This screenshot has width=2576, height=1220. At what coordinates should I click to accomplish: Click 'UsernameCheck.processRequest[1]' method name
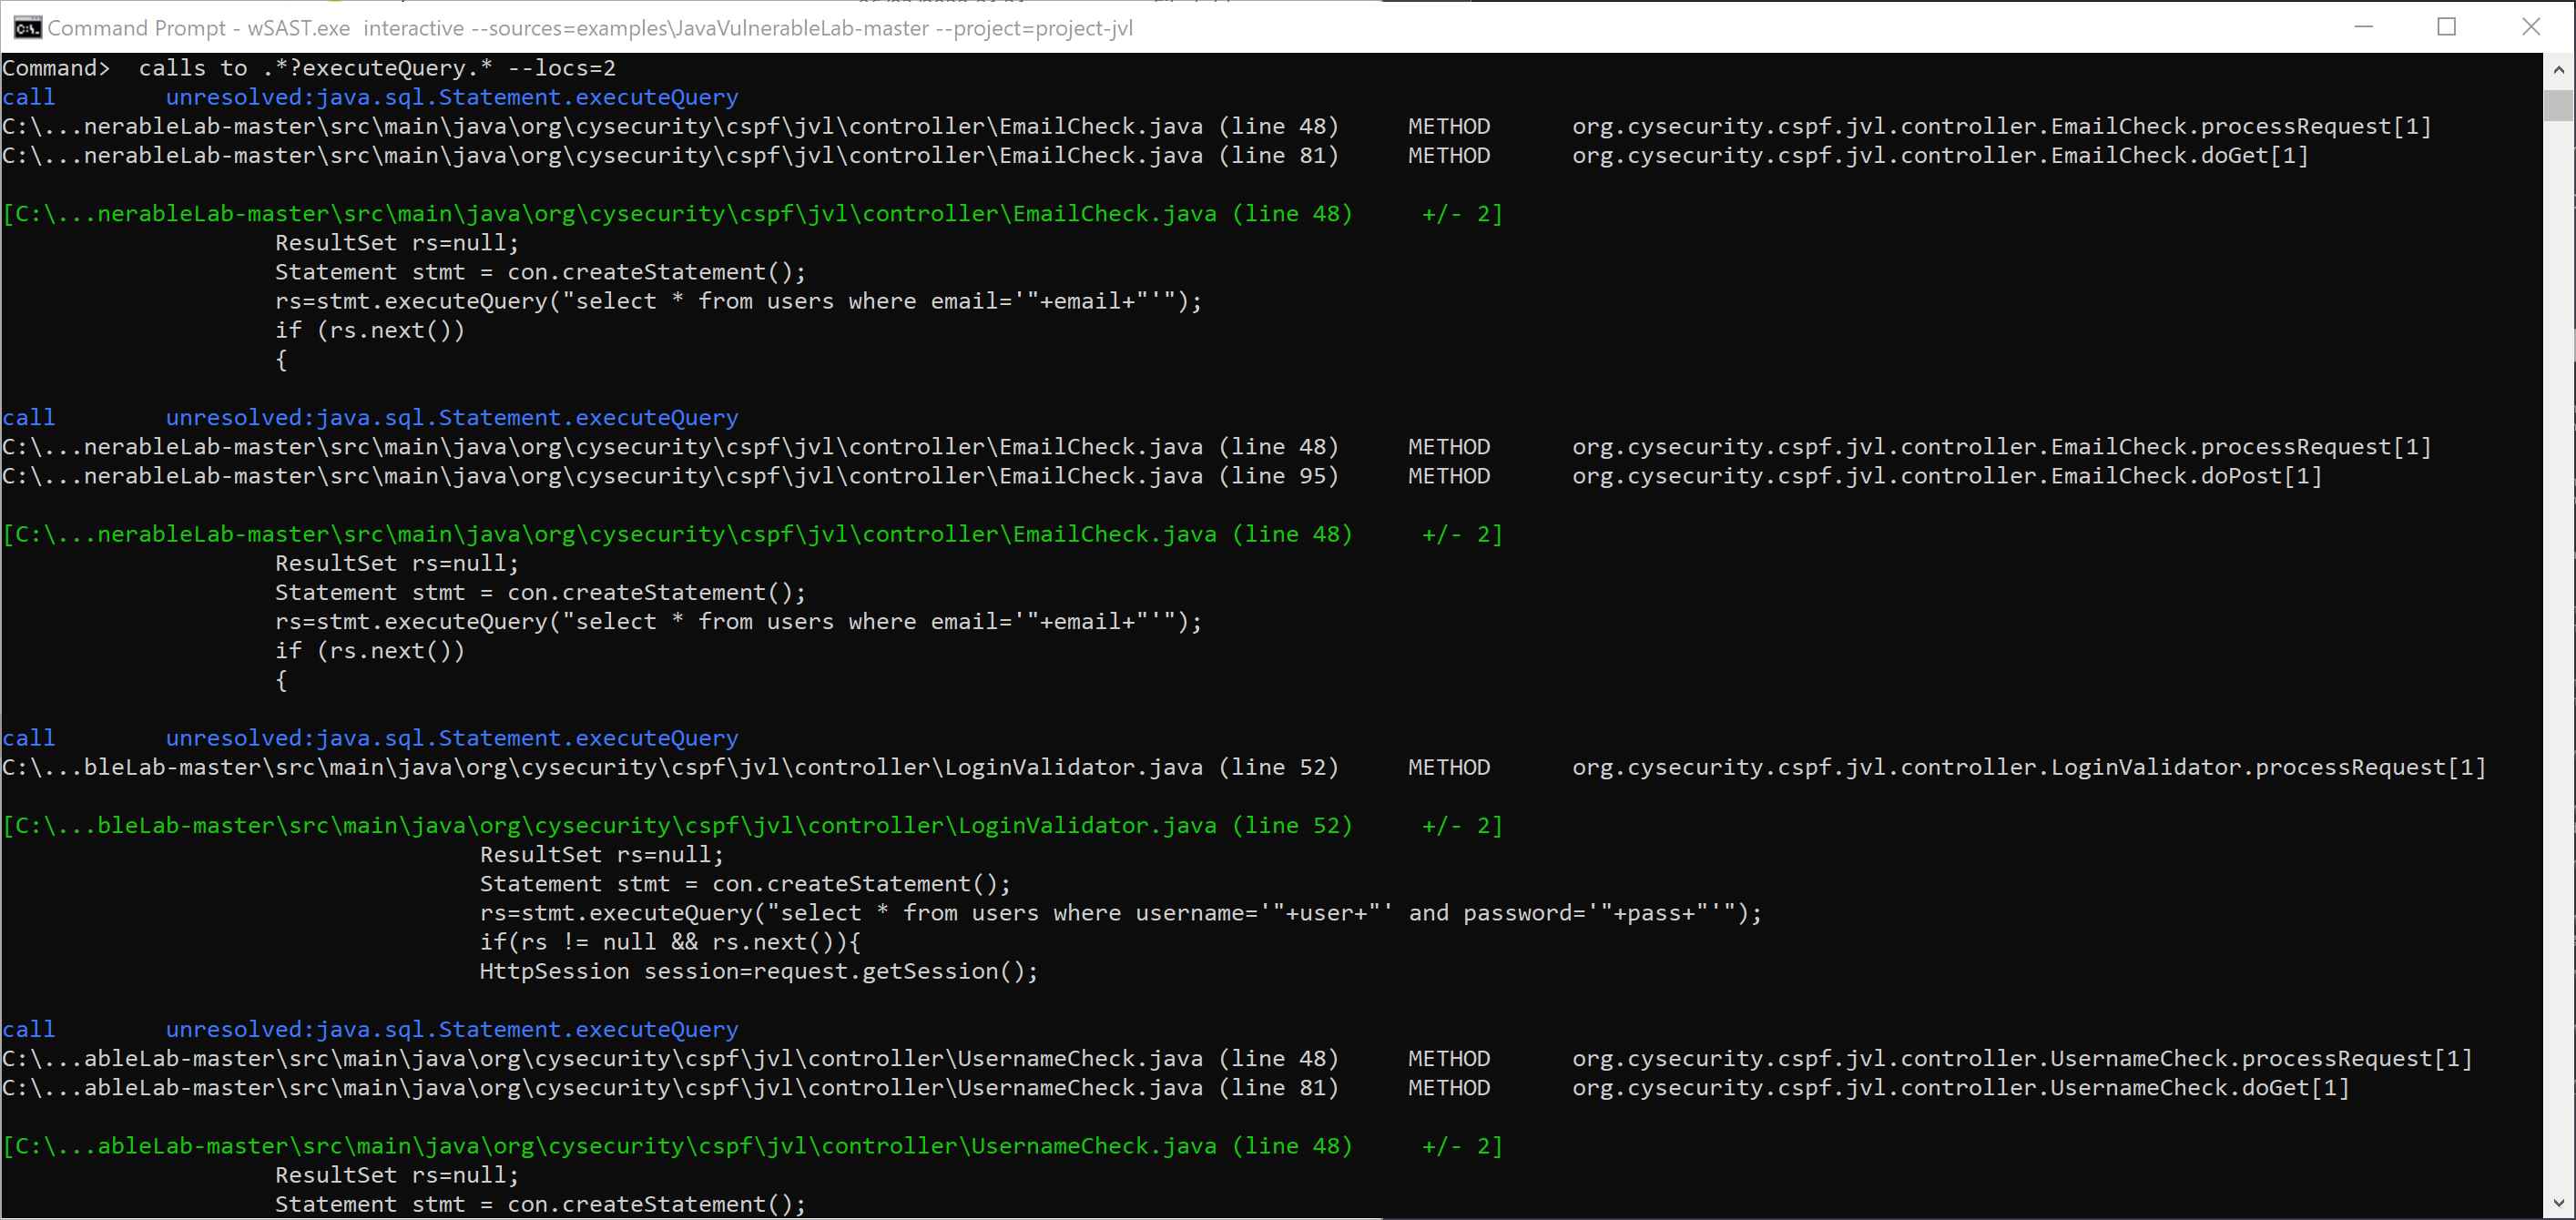[x=2022, y=1059]
